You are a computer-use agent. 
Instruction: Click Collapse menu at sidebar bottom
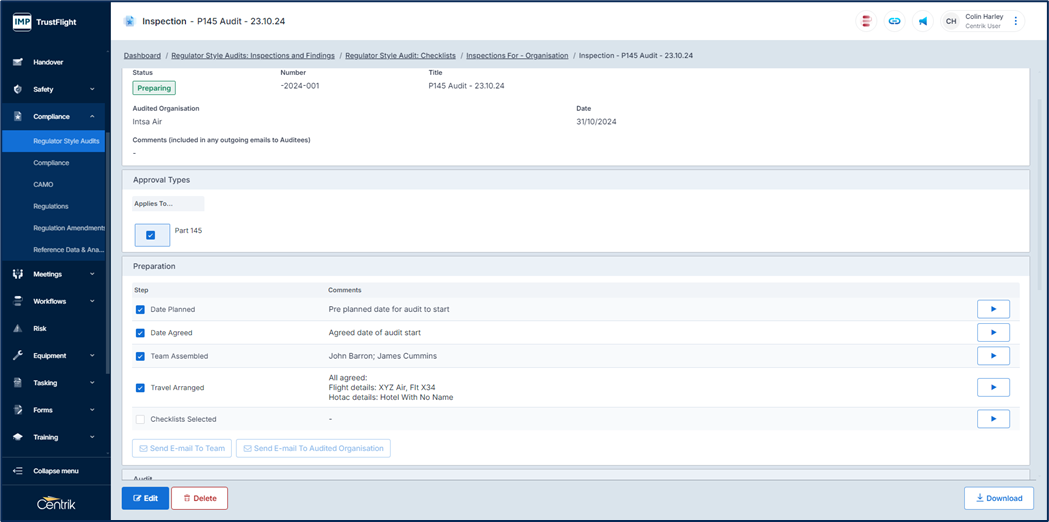tap(55, 471)
